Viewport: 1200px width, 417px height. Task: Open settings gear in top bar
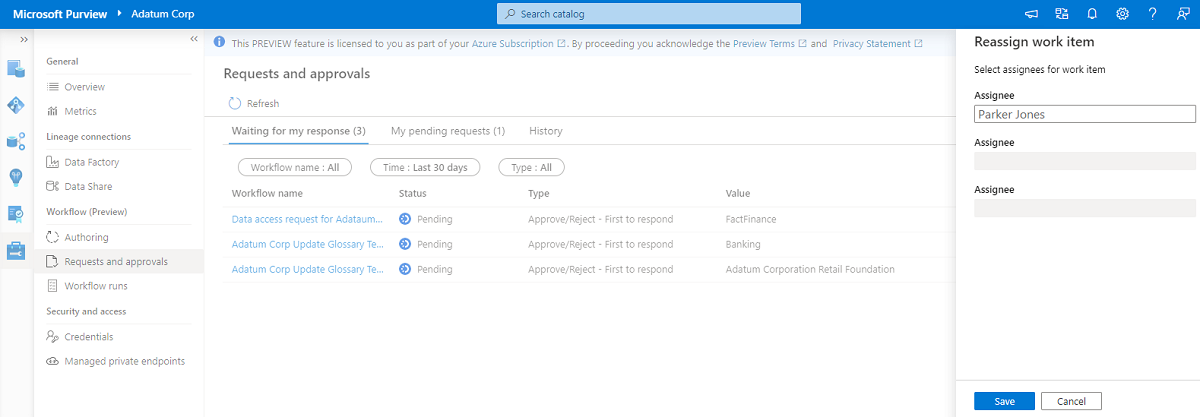pyautogui.click(x=1122, y=14)
